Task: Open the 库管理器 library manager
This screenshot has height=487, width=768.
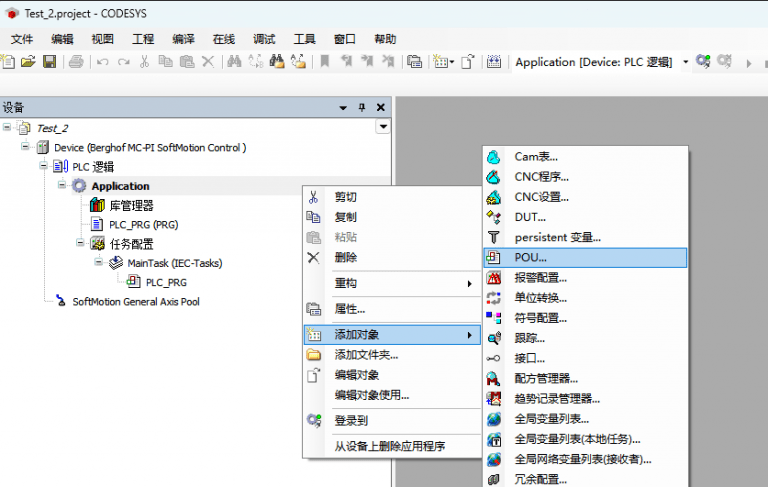Action: [131, 205]
